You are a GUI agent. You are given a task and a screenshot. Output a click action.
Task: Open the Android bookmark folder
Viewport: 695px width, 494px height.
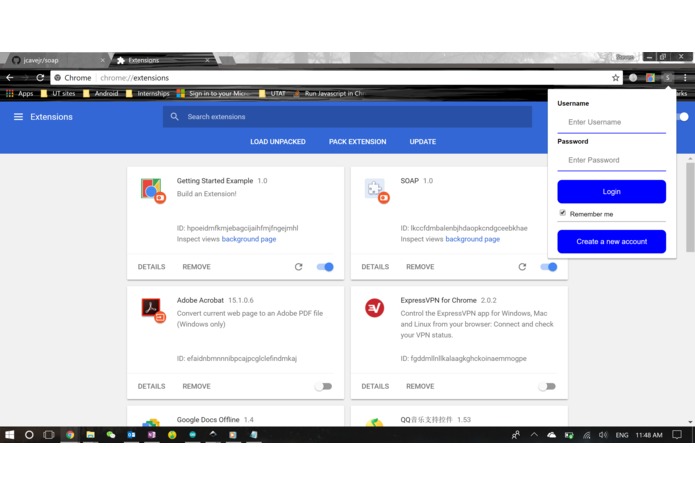[x=101, y=93]
